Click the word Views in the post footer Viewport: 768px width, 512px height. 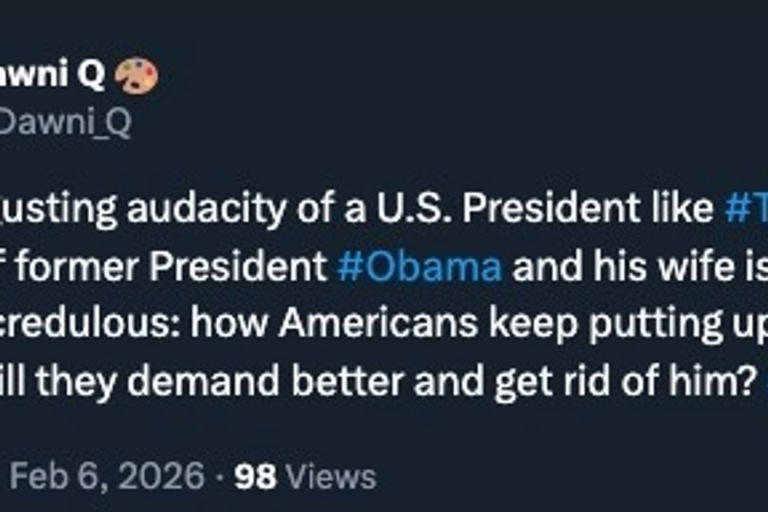click(x=331, y=476)
